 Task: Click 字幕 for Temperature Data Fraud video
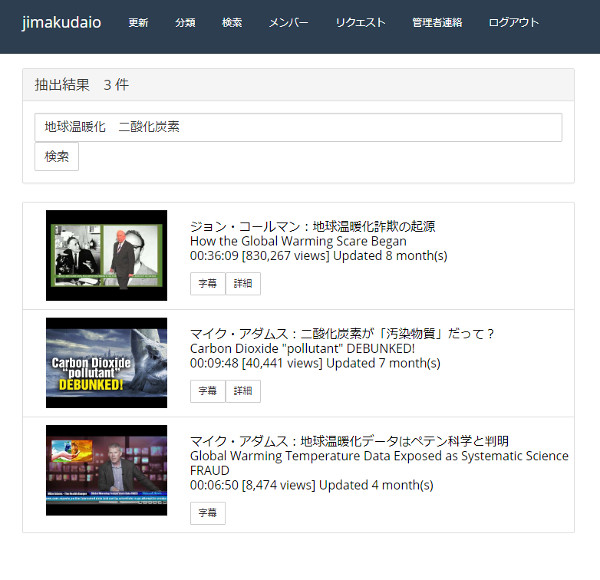207,513
